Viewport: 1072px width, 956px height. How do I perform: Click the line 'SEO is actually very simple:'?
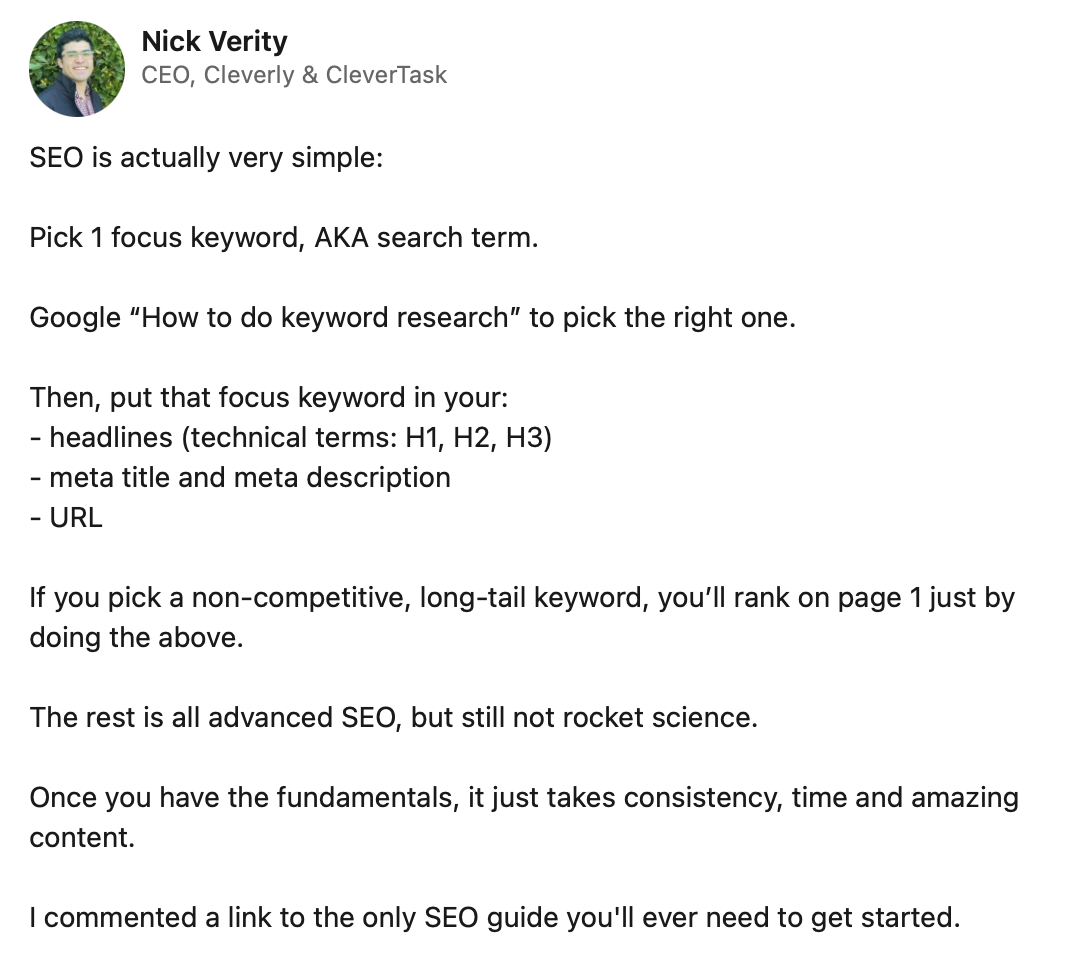[x=206, y=158]
